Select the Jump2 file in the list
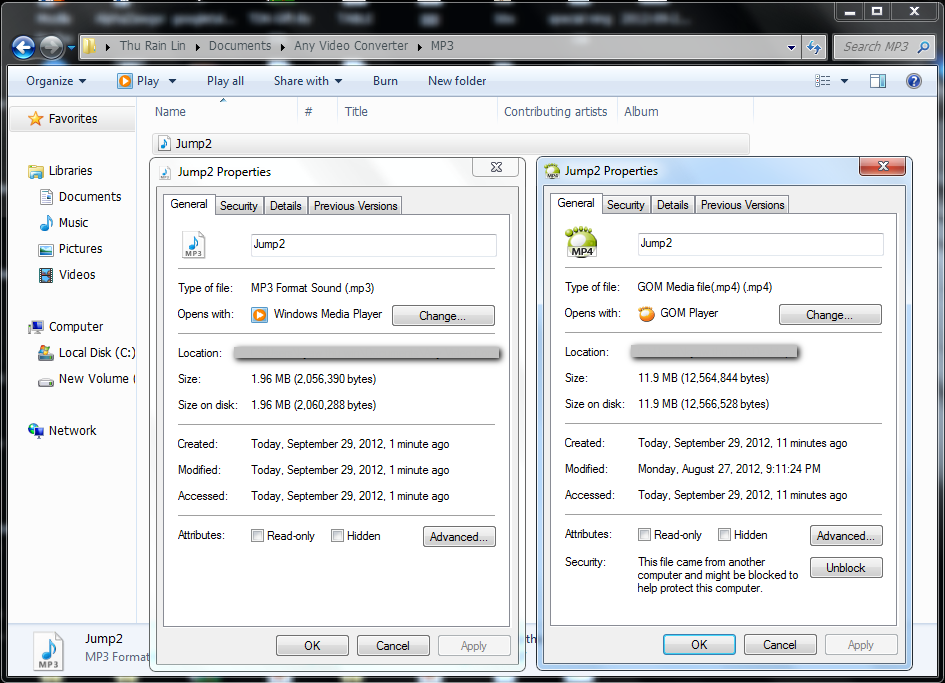 pyautogui.click(x=450, y=143)
